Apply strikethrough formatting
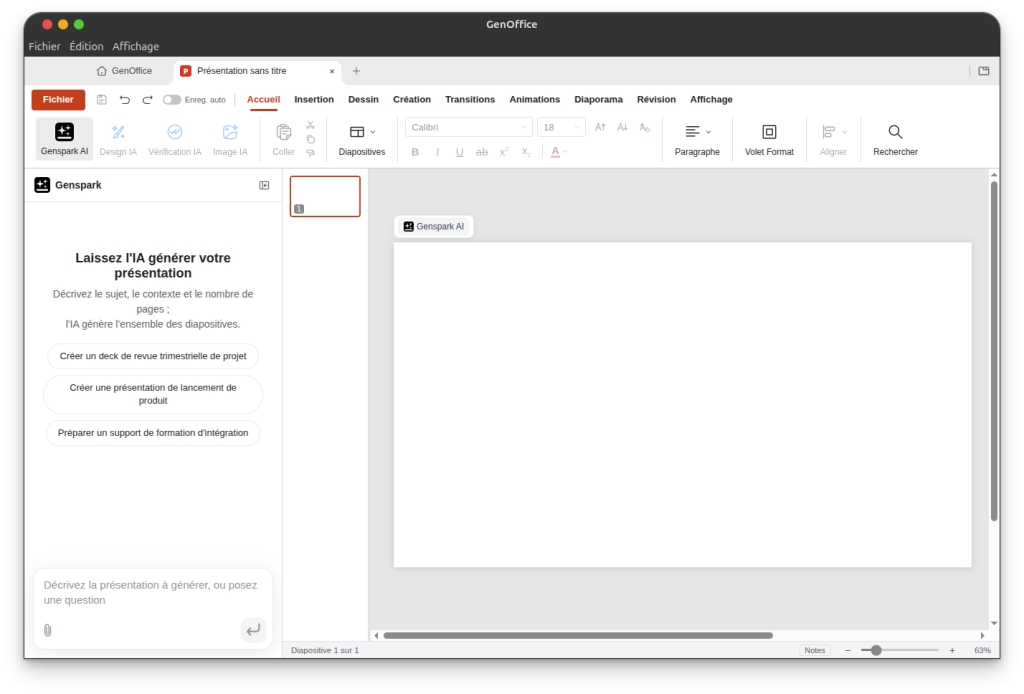This screenshot has height=694, width=1024. click(x=482, y=152)
